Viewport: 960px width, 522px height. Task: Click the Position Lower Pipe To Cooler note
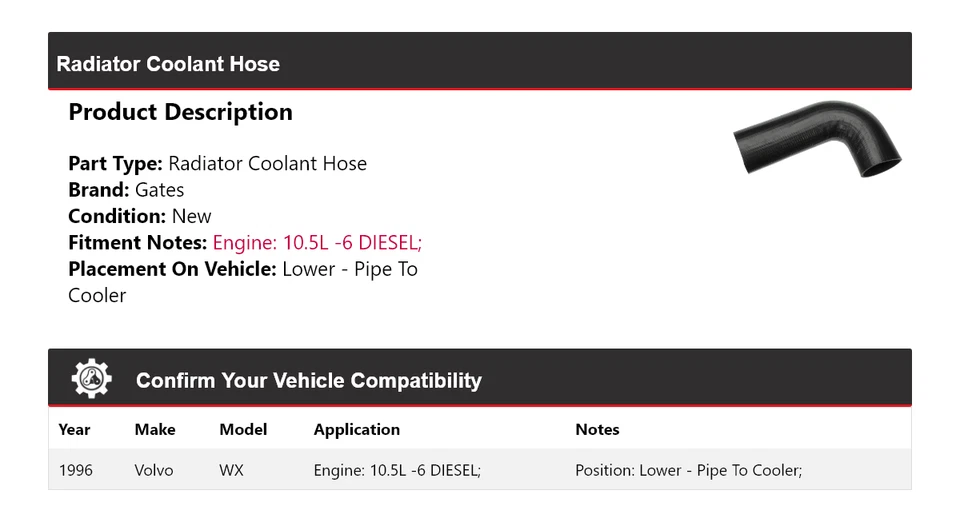click(x=688, y=470)
